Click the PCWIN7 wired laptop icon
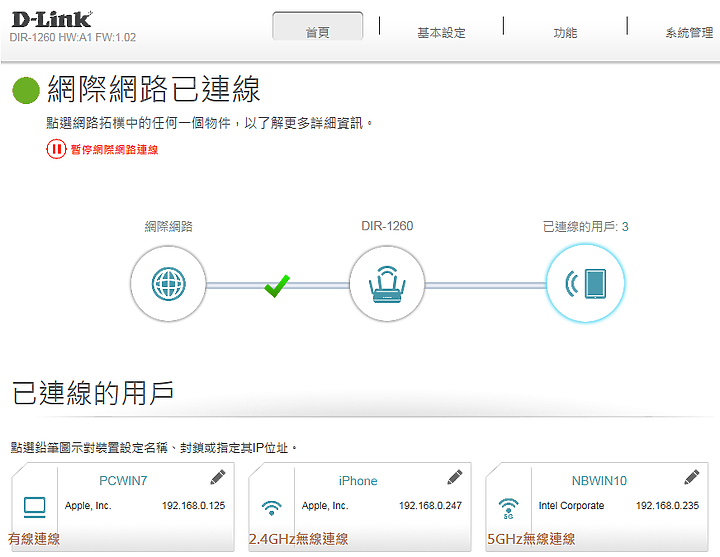 point(34,507)
